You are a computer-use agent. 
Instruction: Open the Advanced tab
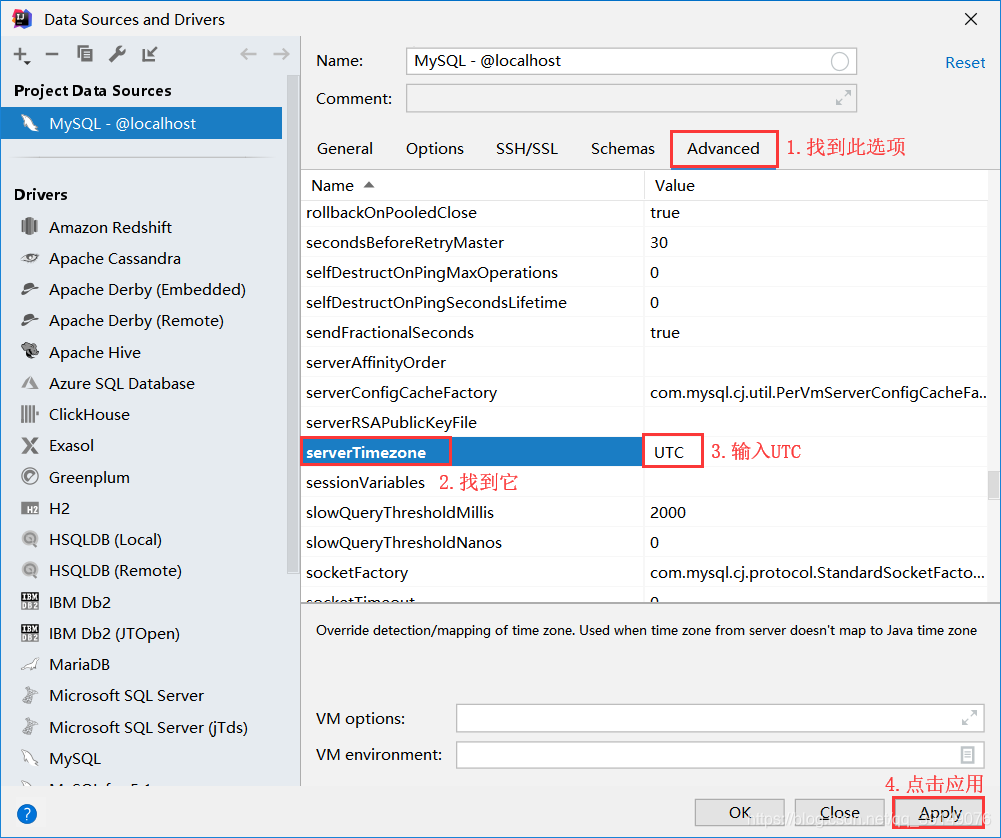coord(723,149)
